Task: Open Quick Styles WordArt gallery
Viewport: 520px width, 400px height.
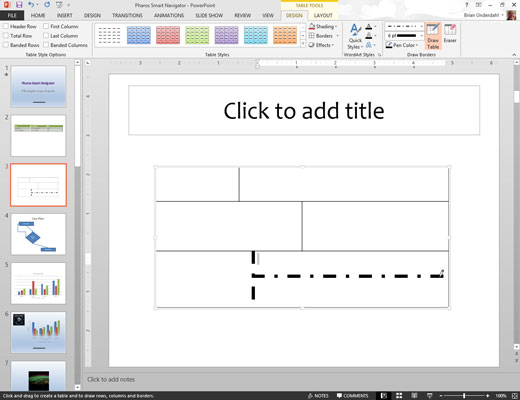Action: (x=355, y=36)
